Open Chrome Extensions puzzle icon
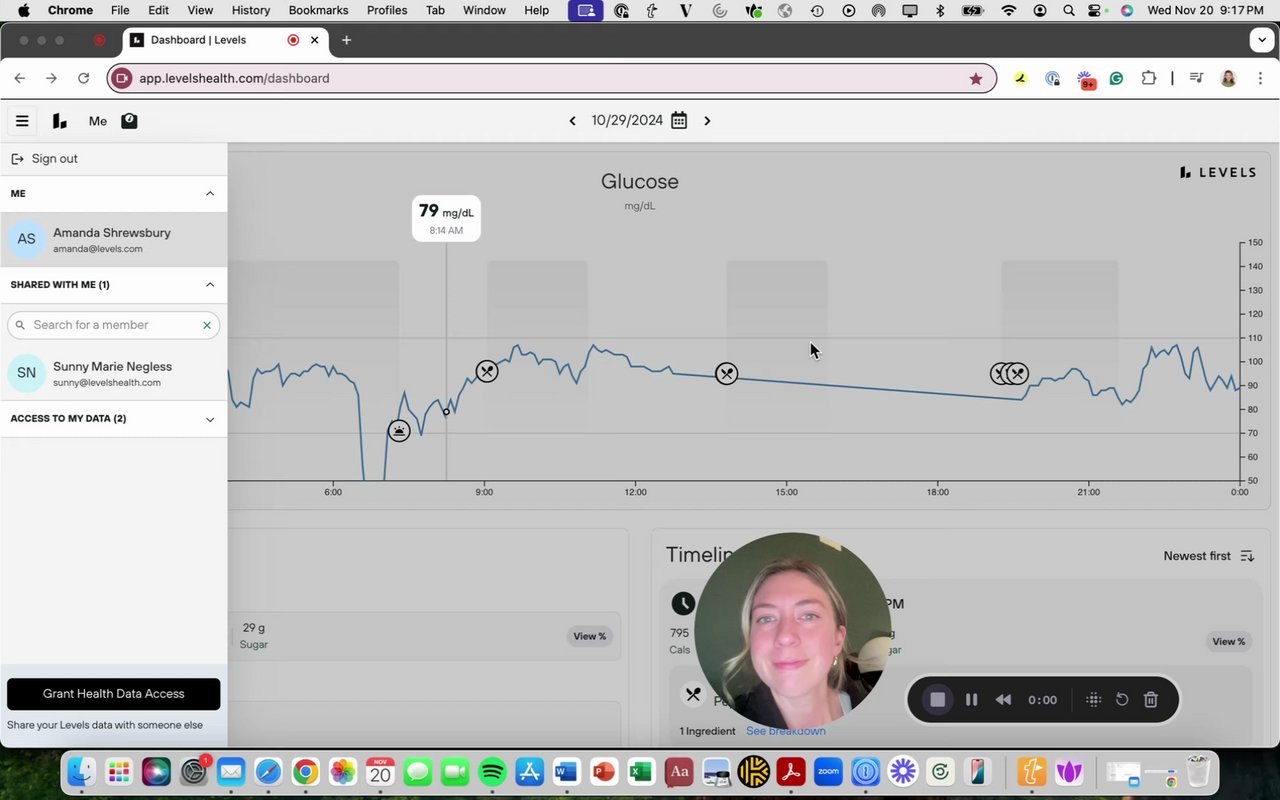1280x800 pixels. tap(1148, 78)
